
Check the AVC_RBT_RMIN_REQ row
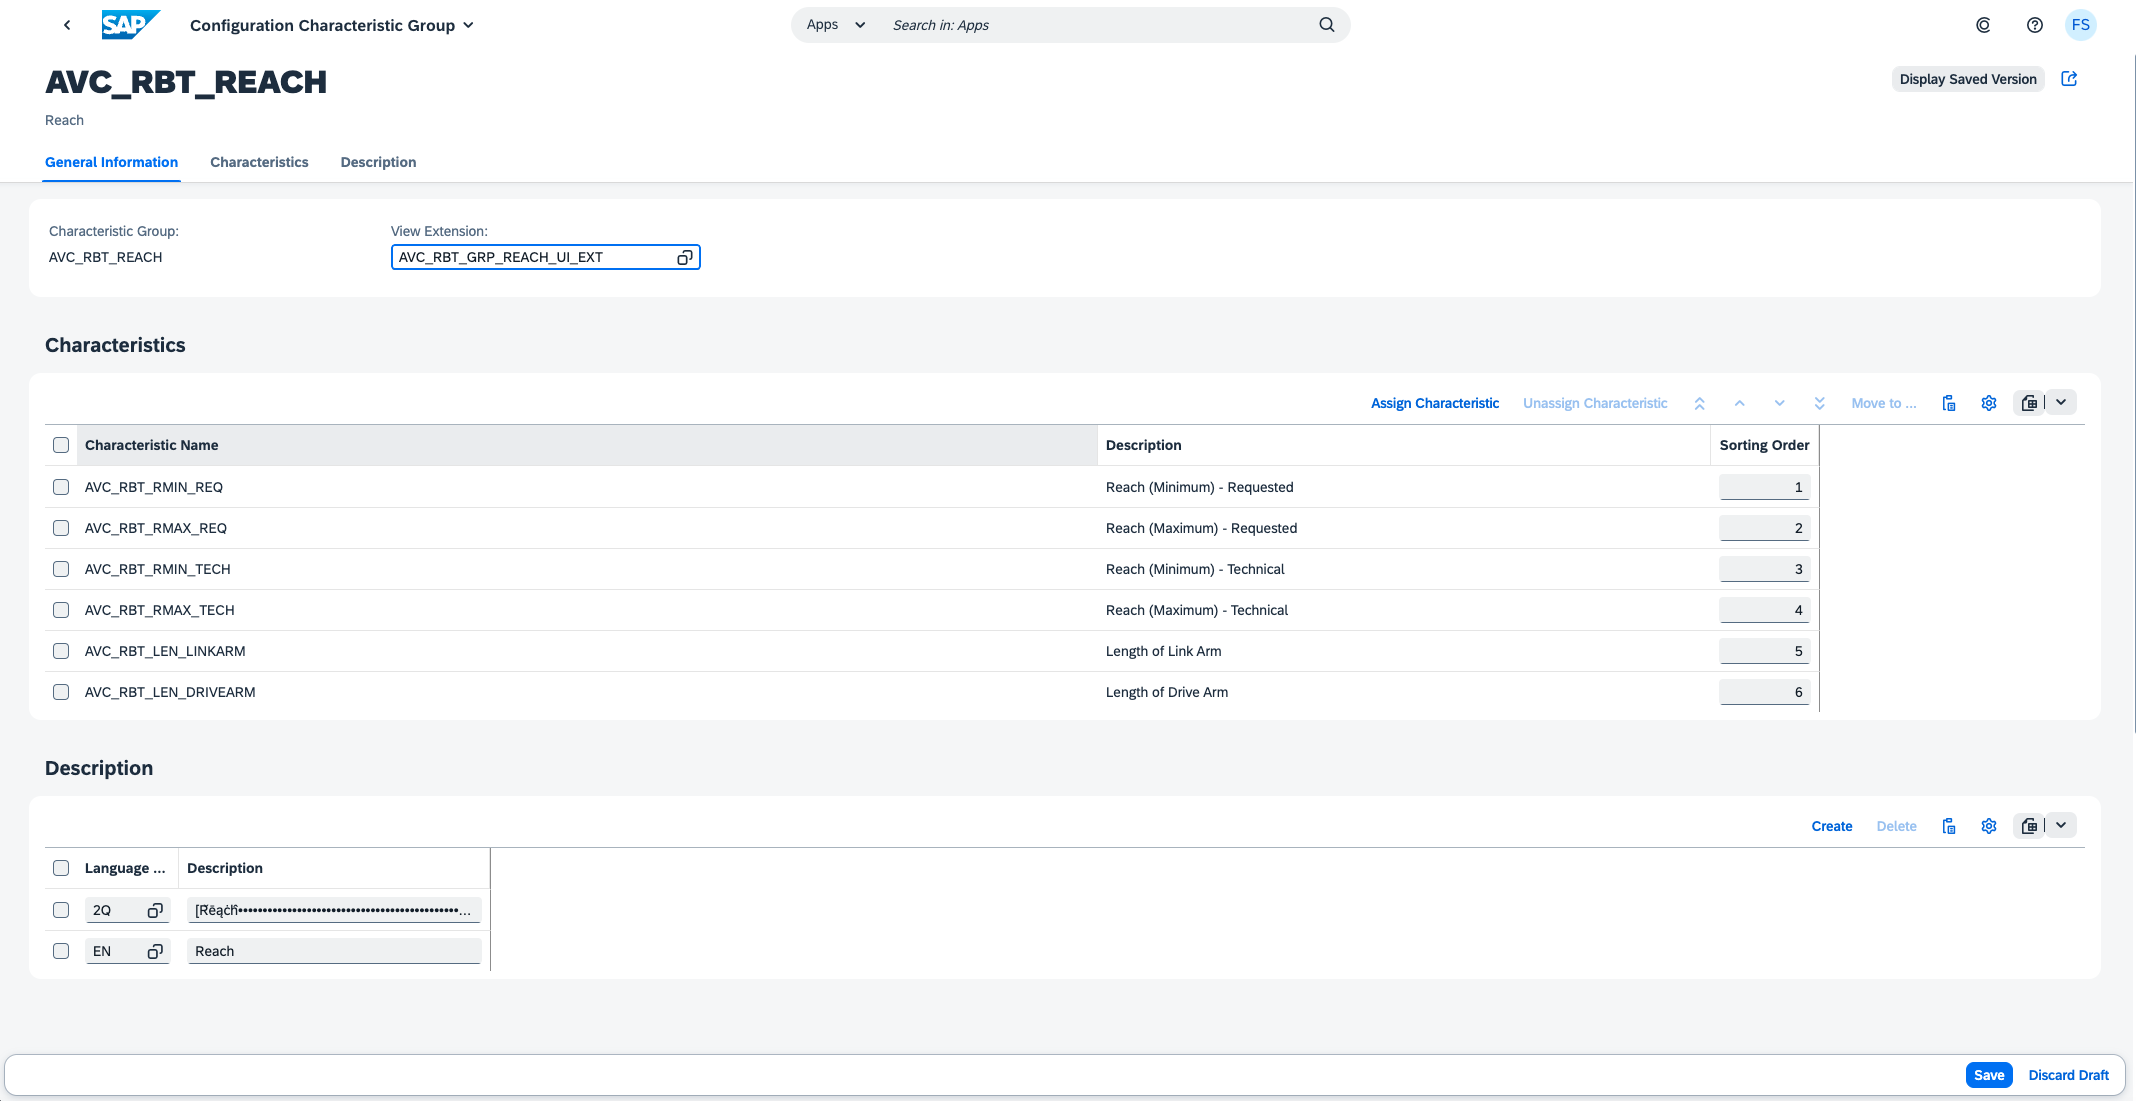click(x=61, y=487)
